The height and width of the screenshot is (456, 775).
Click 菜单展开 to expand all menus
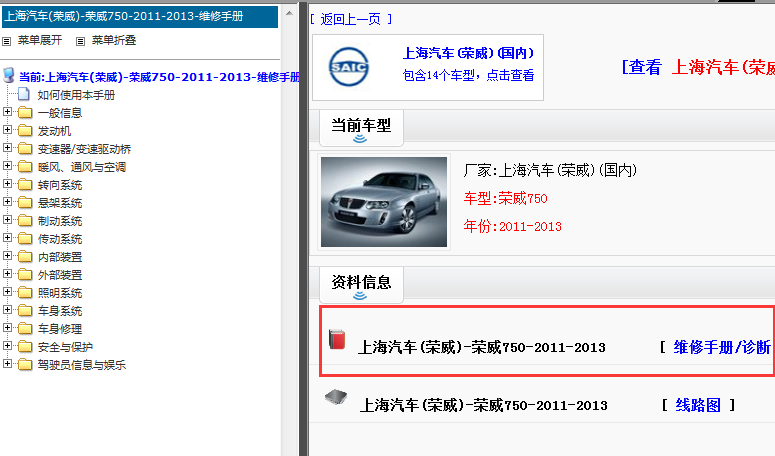coord(40,41)
